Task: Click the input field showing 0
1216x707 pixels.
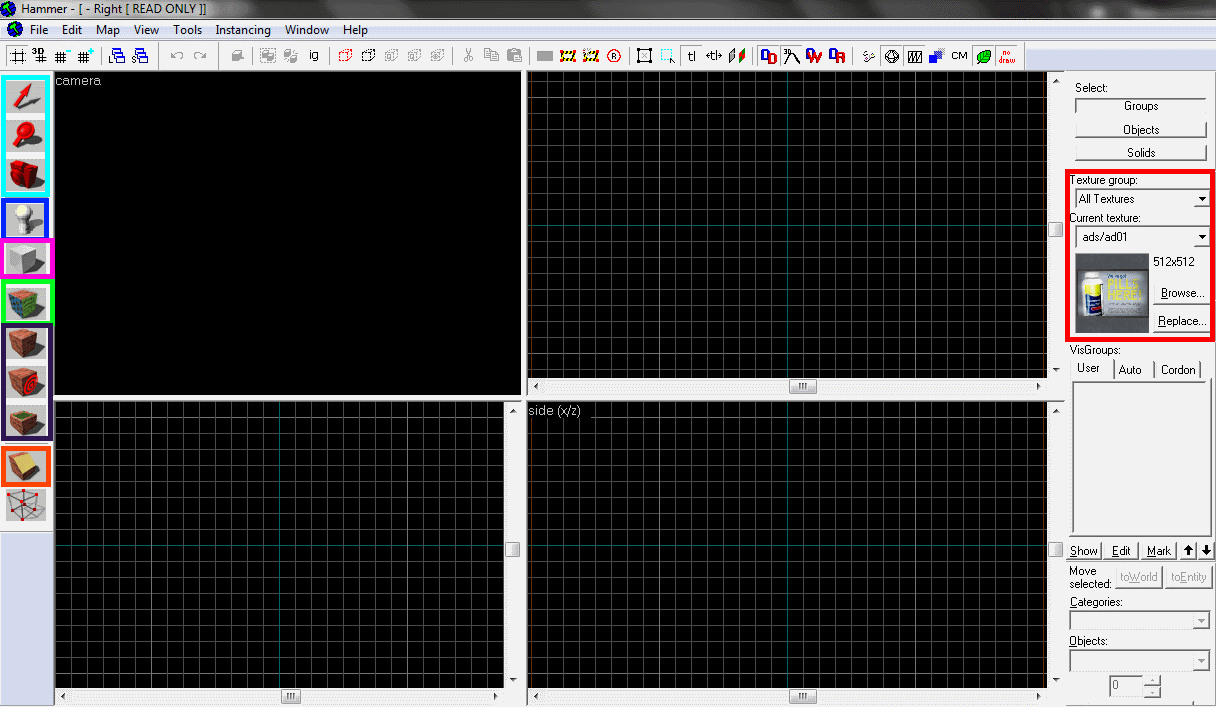Action: (x=1126, y=687)
